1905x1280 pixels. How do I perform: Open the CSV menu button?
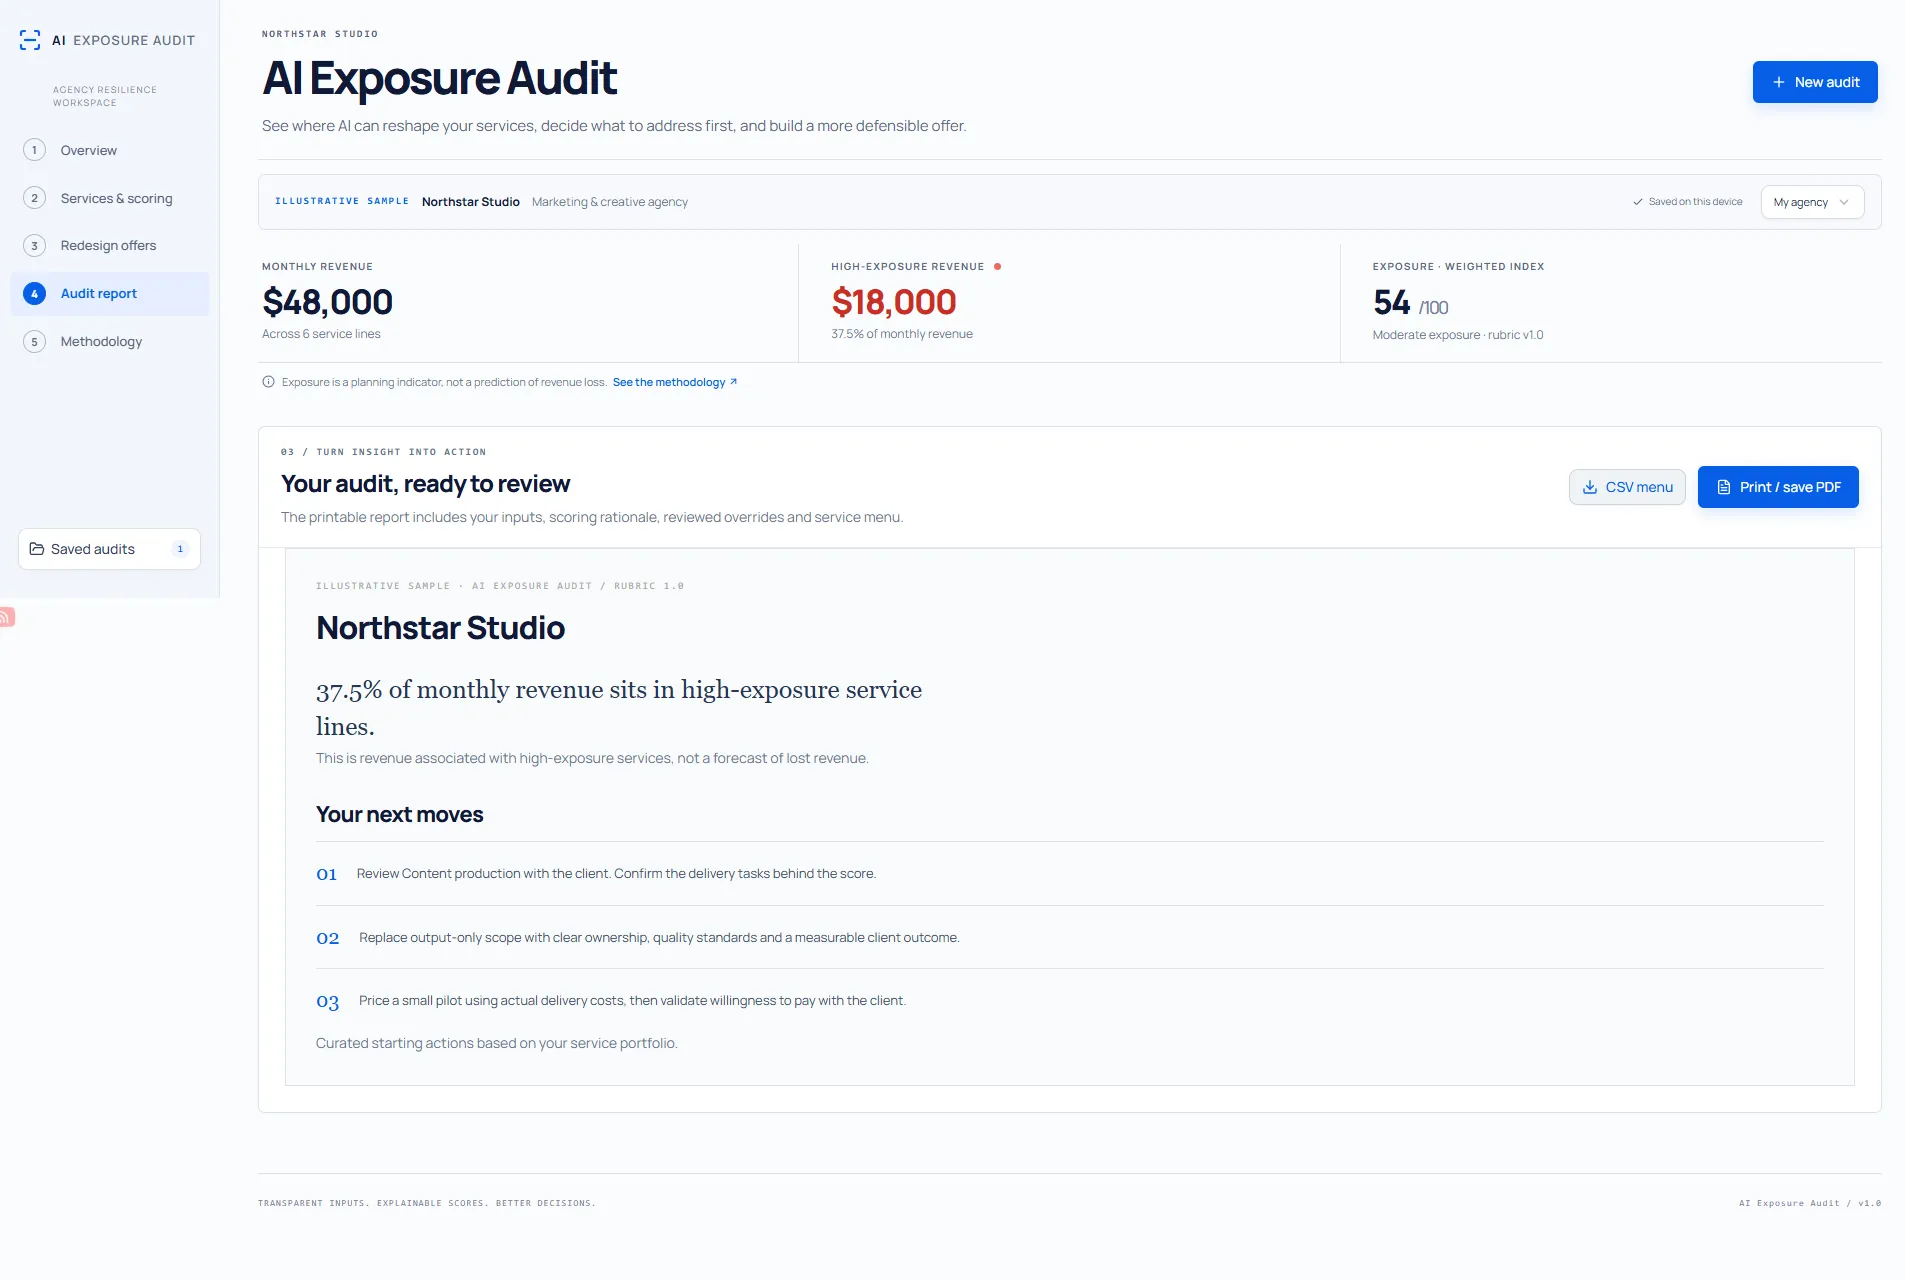pos(1627,487)
